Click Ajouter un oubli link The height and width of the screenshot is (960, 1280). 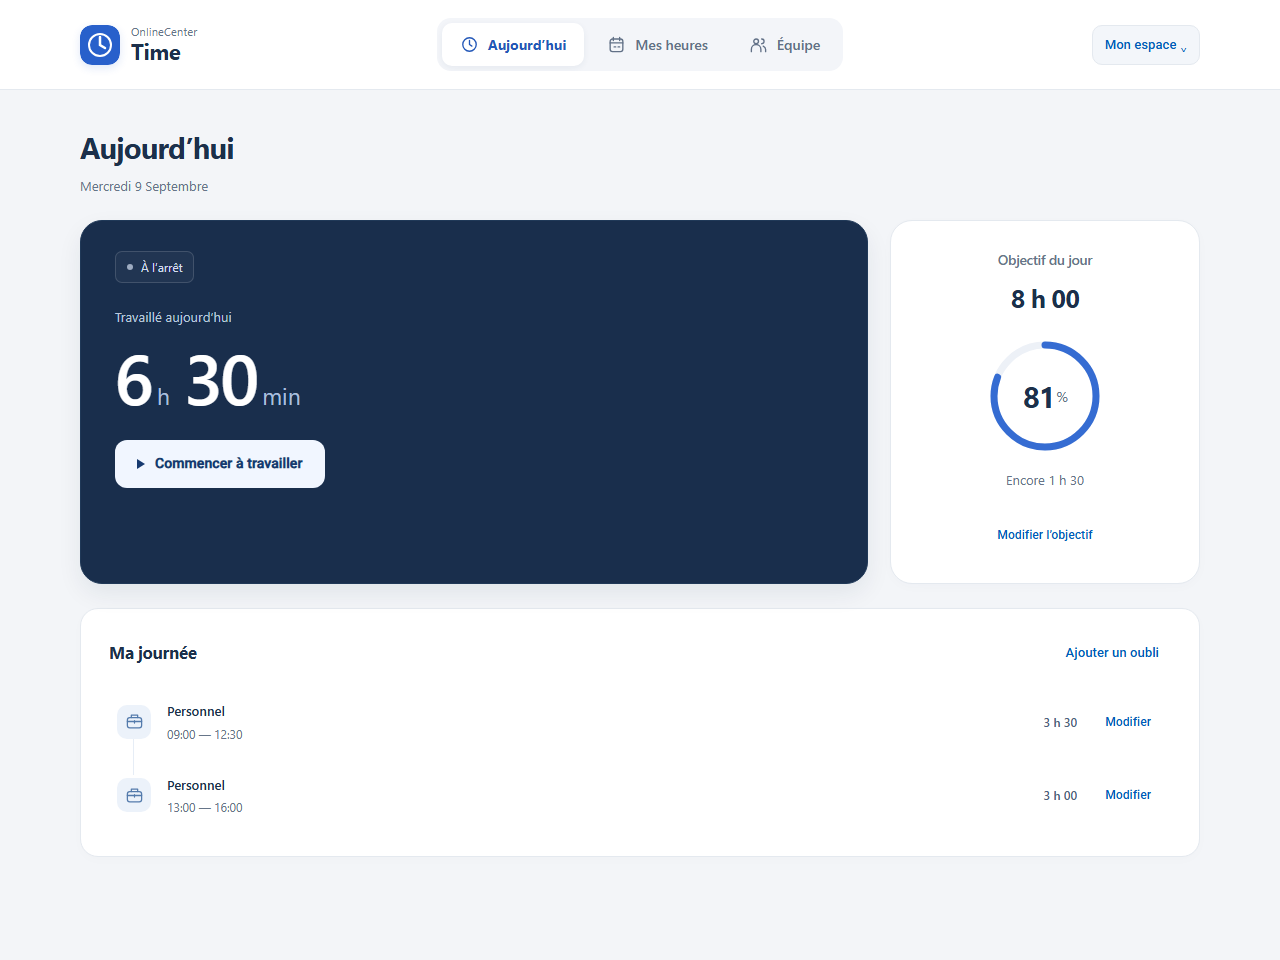(1112, 653)
